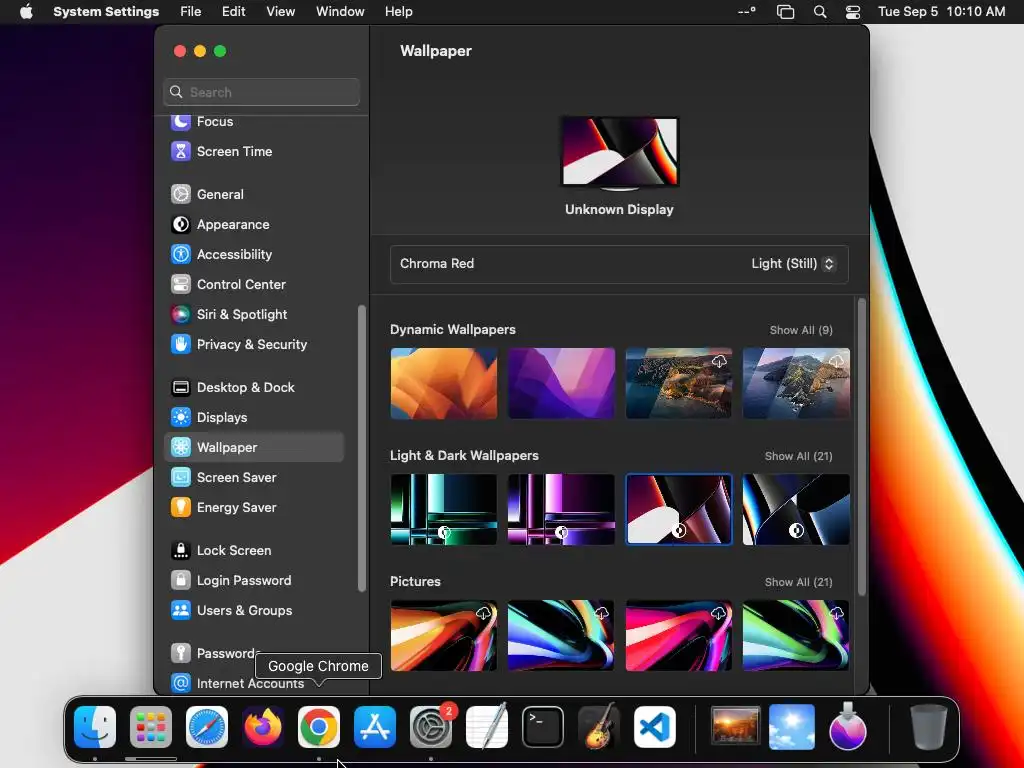This screenshot has height=768, width=1024.
Task: Open the Apple menu
Action: click(x=26, y=12)
